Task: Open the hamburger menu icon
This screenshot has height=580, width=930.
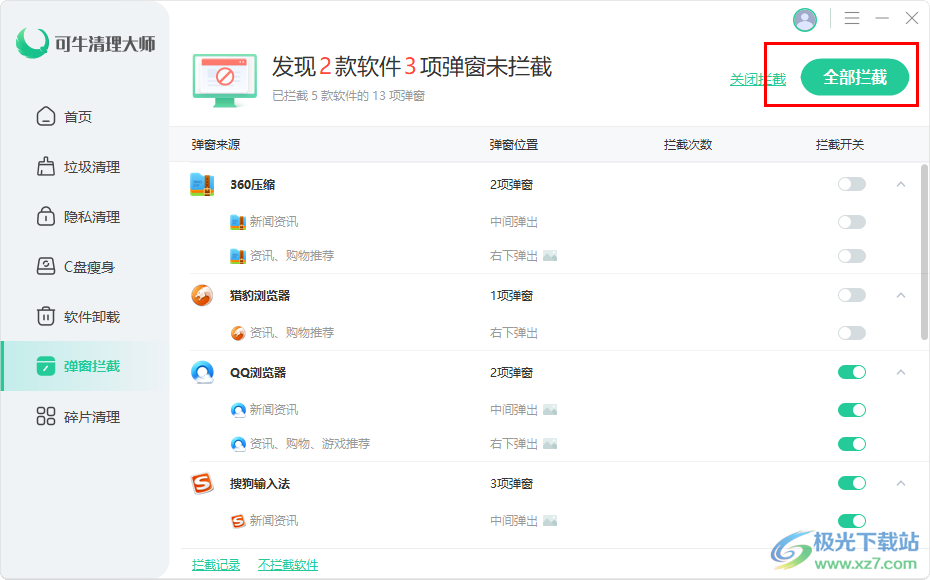Action: tap(852, 19)
